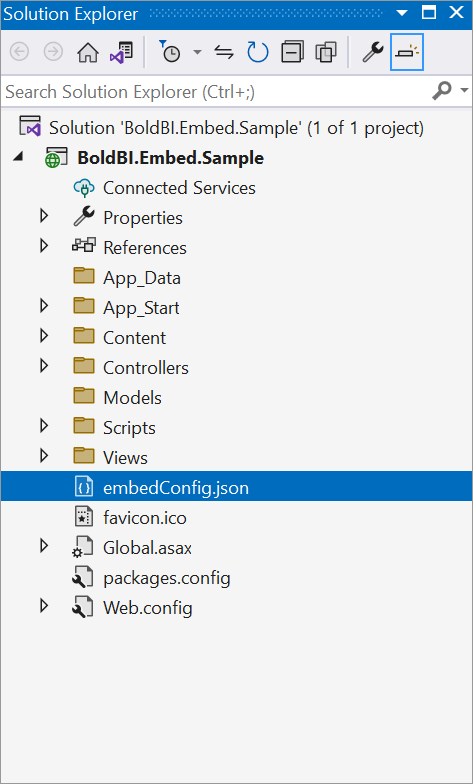Image resolution: width=473 pixels, height=784 pixels.
Task: Expand the App_Start folder
Action: (44, 306)
